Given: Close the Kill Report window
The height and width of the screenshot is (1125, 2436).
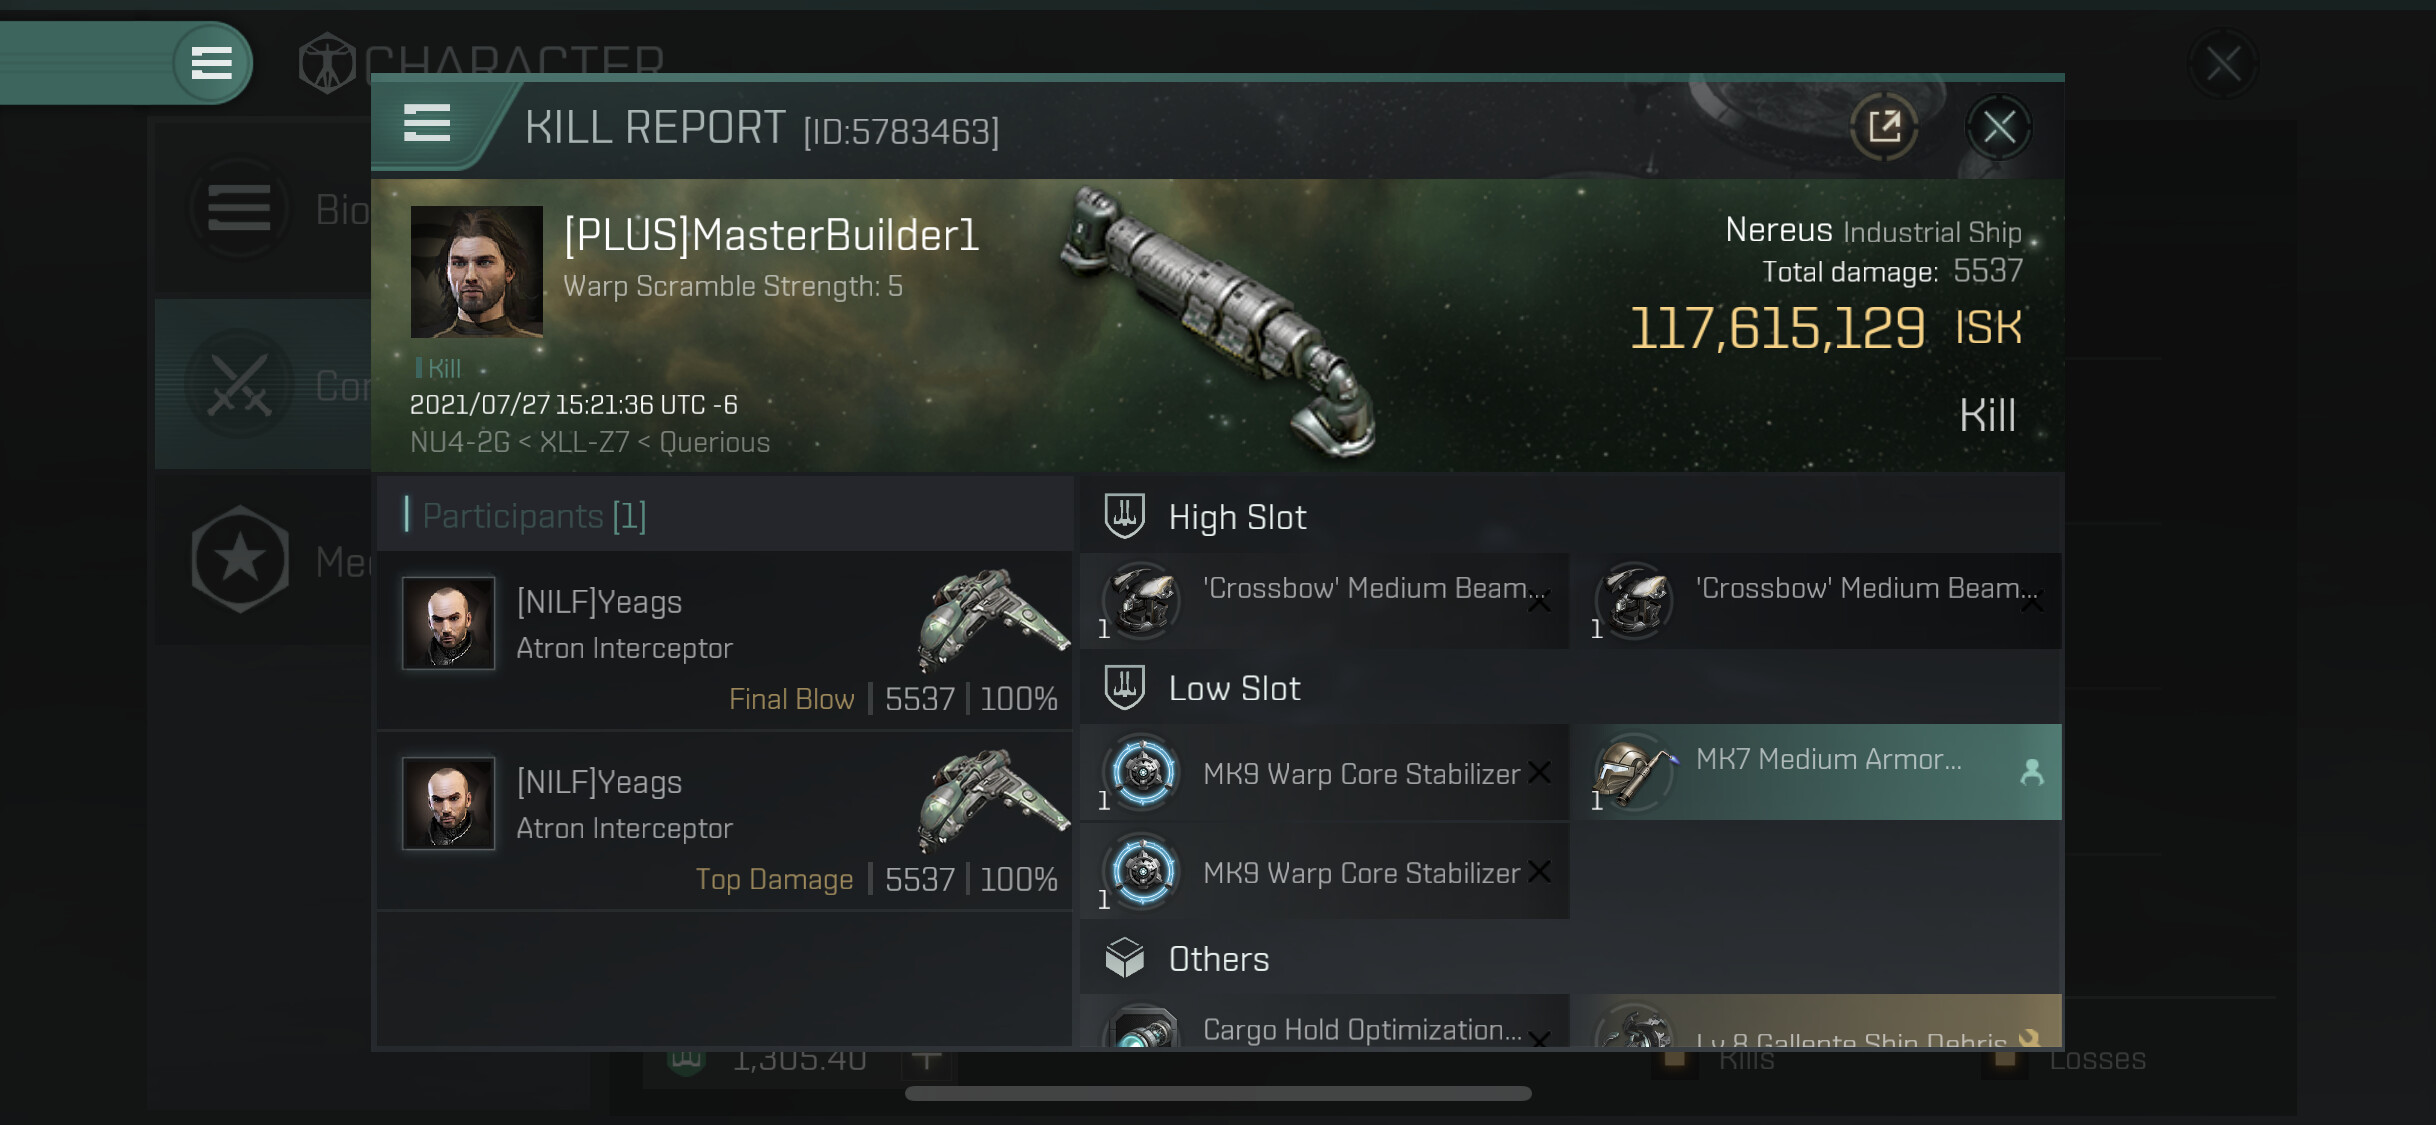Looking at the screenshot, I should tap(1999, 127).
